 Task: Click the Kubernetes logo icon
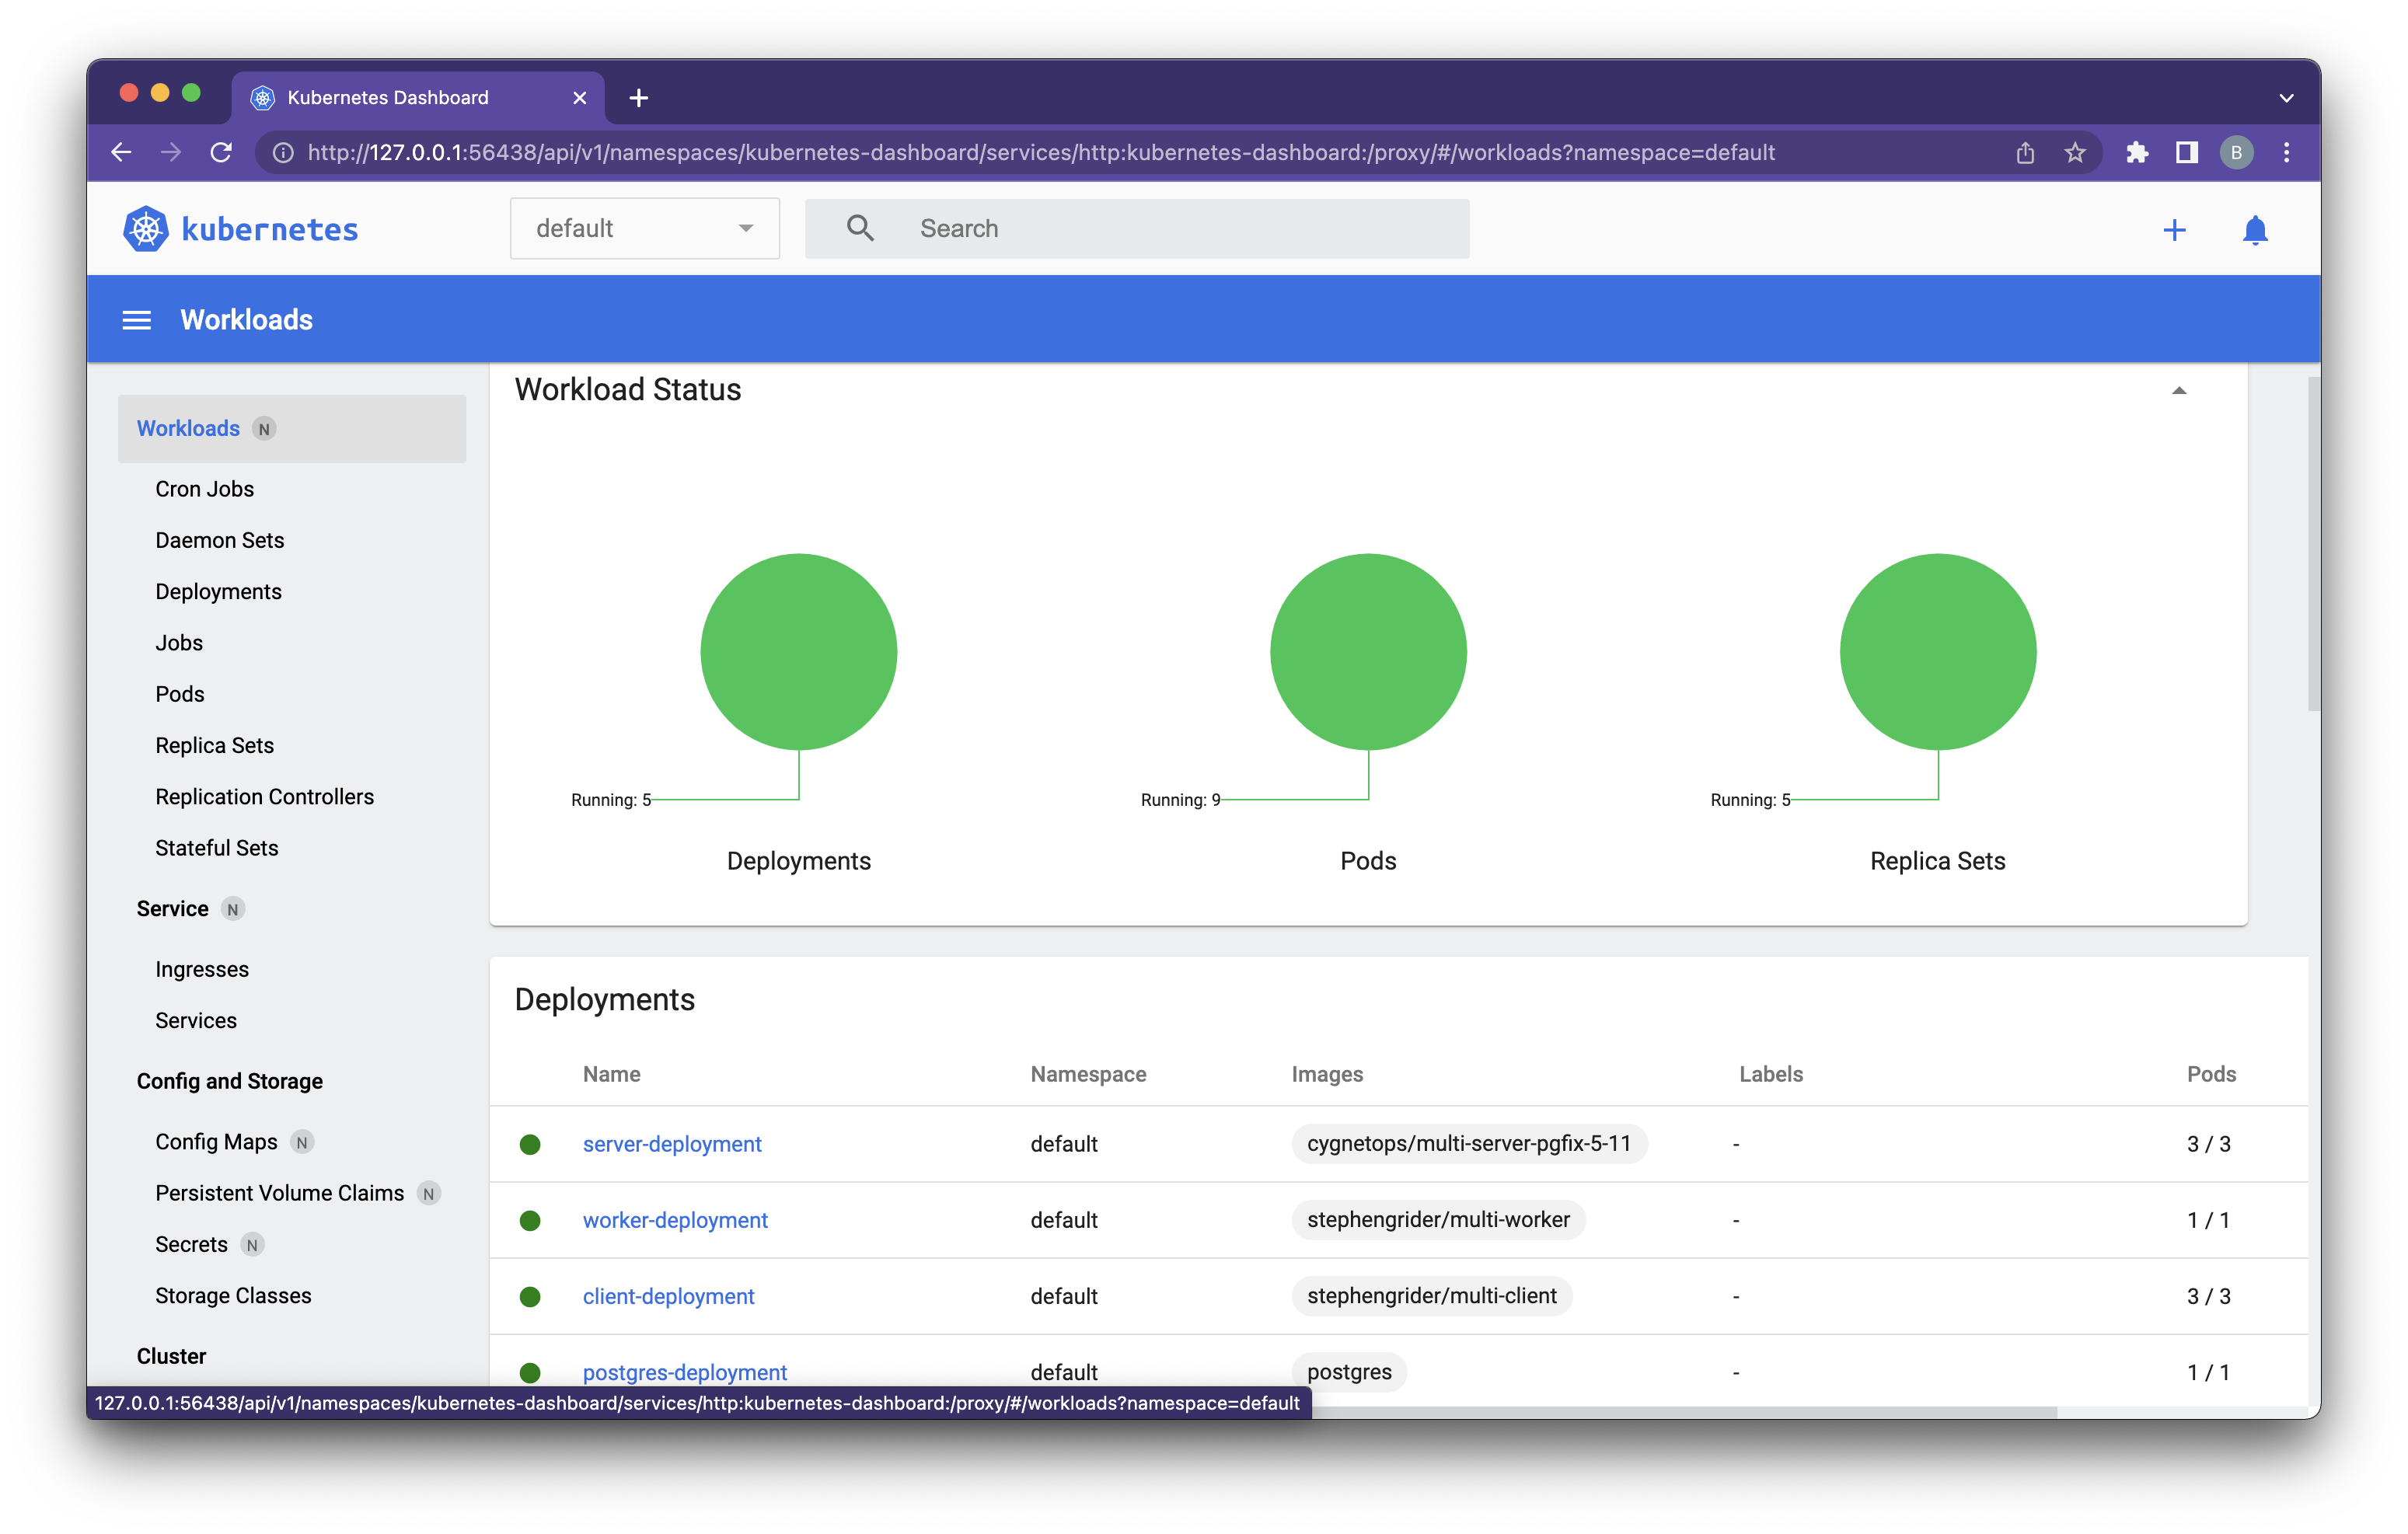click(145, 229)
